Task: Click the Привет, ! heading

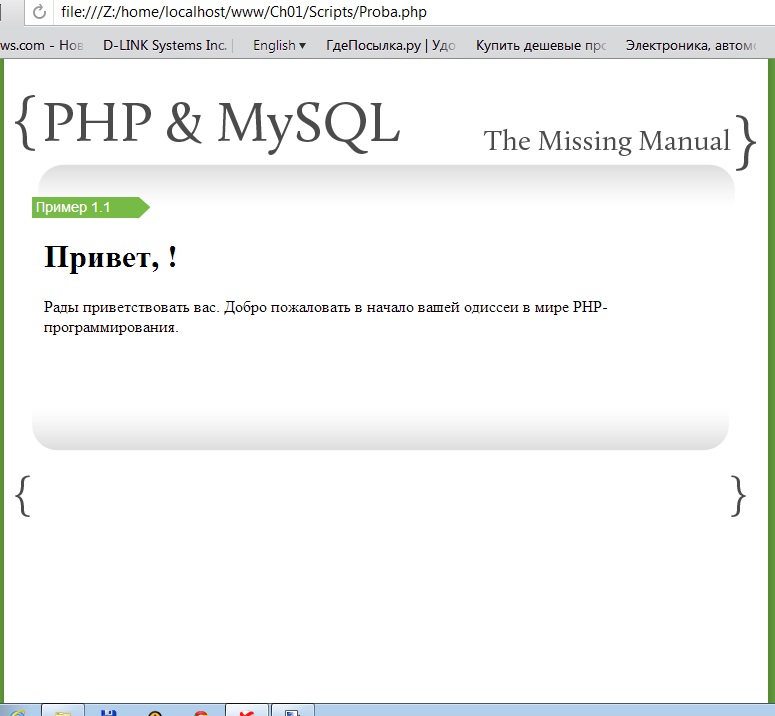Action: [111, 258]
